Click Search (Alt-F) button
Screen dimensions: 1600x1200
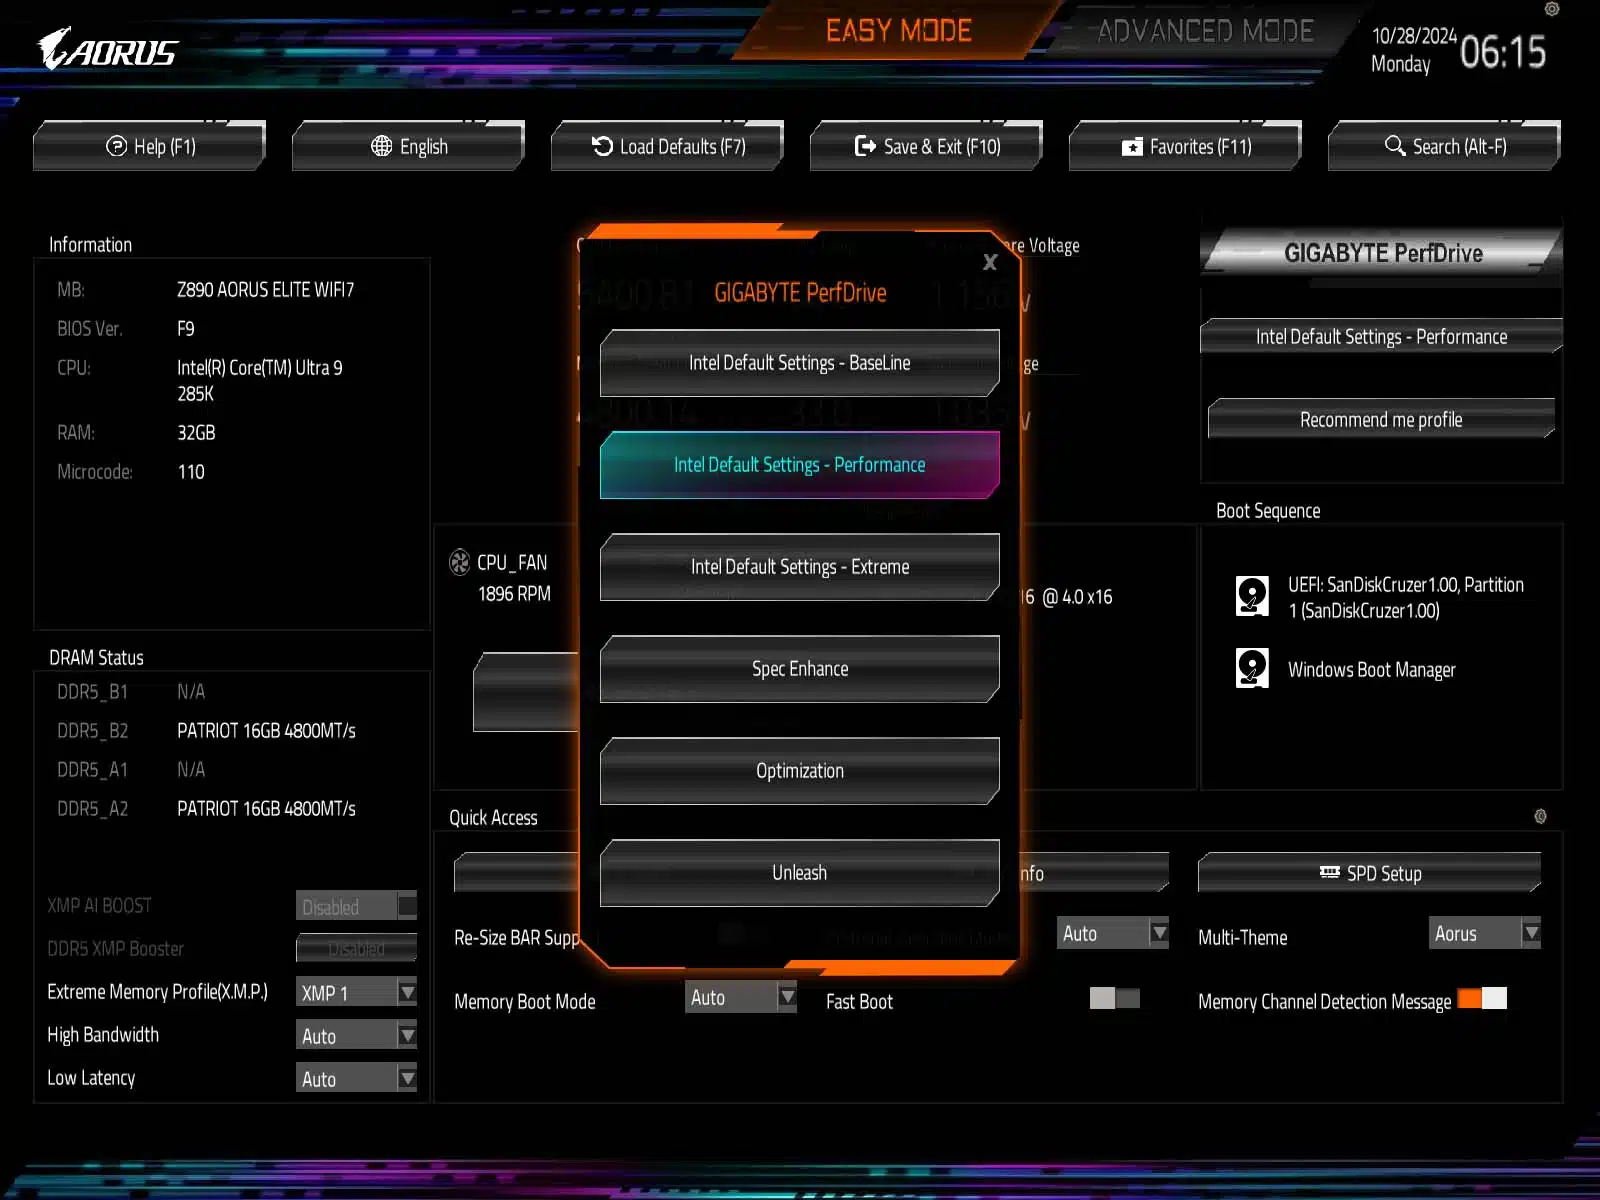tap(1444, 146)
